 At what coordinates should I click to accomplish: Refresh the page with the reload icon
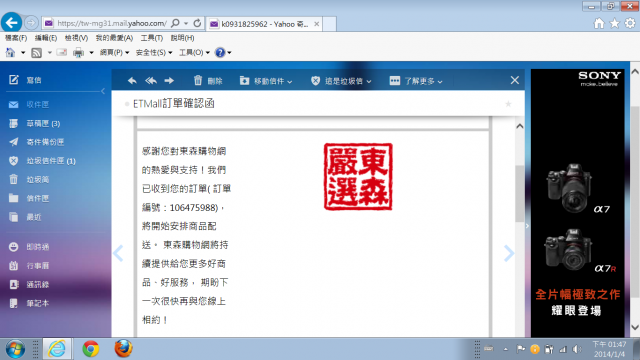pyautogui.click(x=198, y=23)
